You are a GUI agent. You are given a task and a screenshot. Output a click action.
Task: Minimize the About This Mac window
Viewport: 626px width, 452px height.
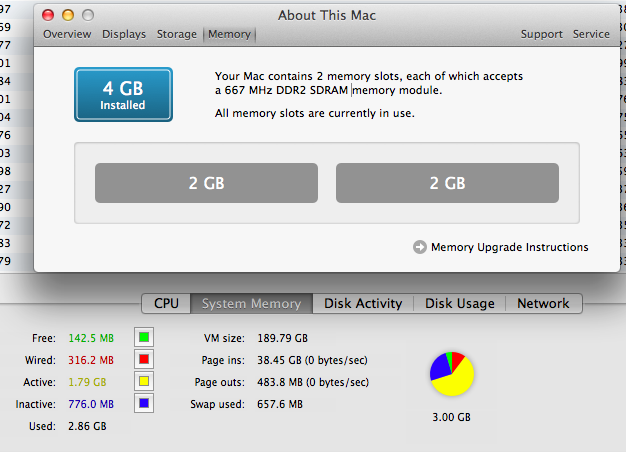point(68,15)
